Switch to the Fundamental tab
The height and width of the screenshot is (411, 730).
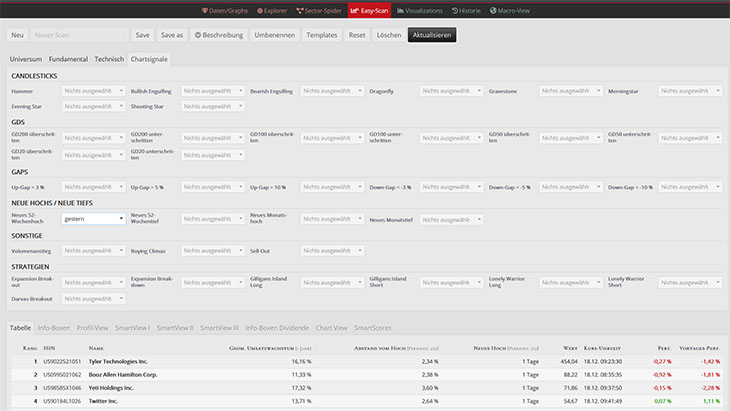pos(68,59)
